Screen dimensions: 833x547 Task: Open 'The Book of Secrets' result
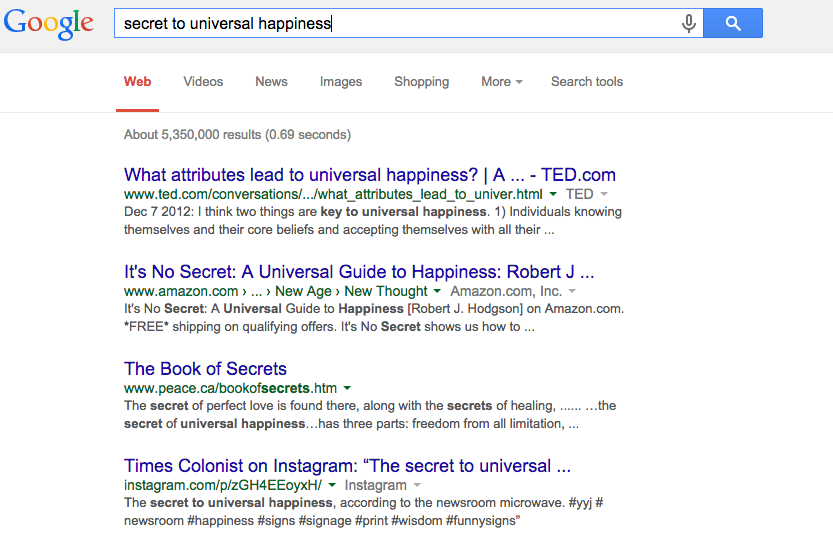coord(205,369)
